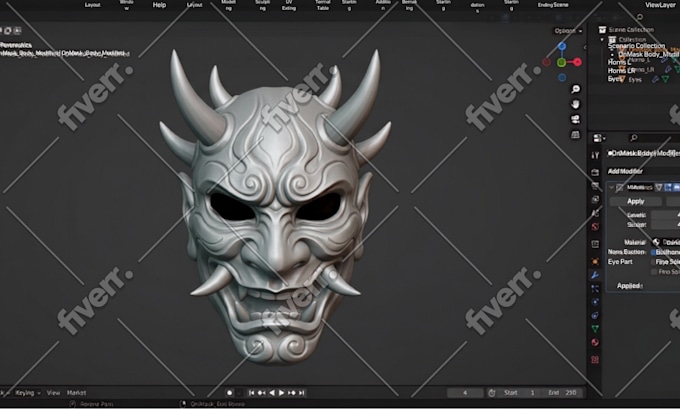Open the Output properties tab icon

click(595, 186)
